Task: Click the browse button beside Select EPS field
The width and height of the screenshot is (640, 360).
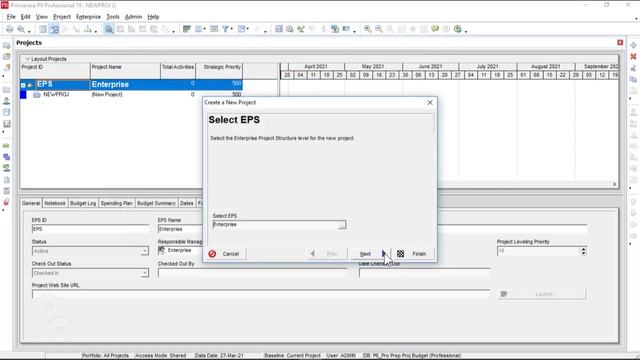Action: pyautogui.click(x=342, y=225)
